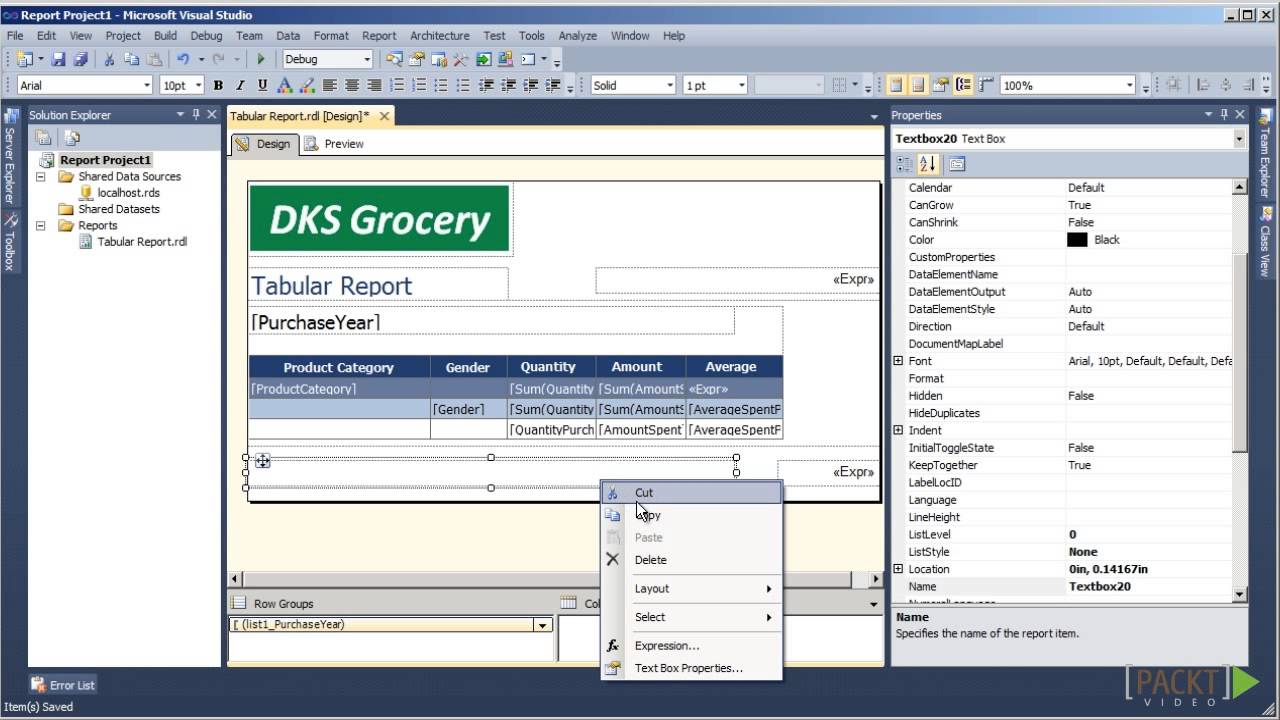
Task: Toggle the report footer button in the Report toolbar
Action: [x=918, y=86]
